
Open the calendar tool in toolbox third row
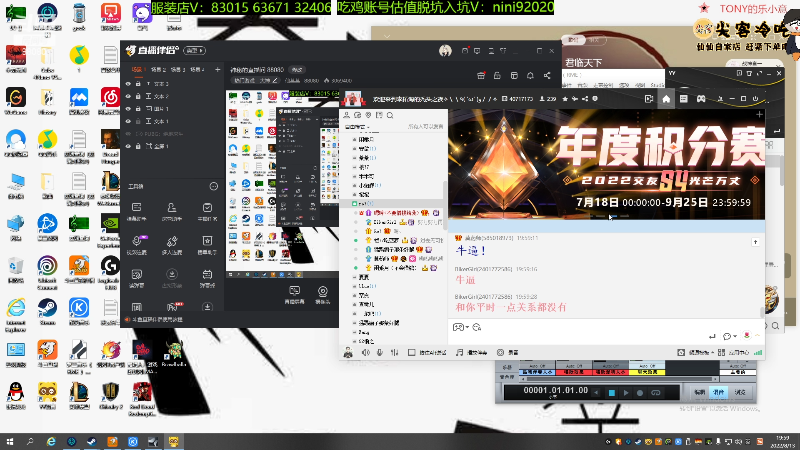(x=207, y=278)
